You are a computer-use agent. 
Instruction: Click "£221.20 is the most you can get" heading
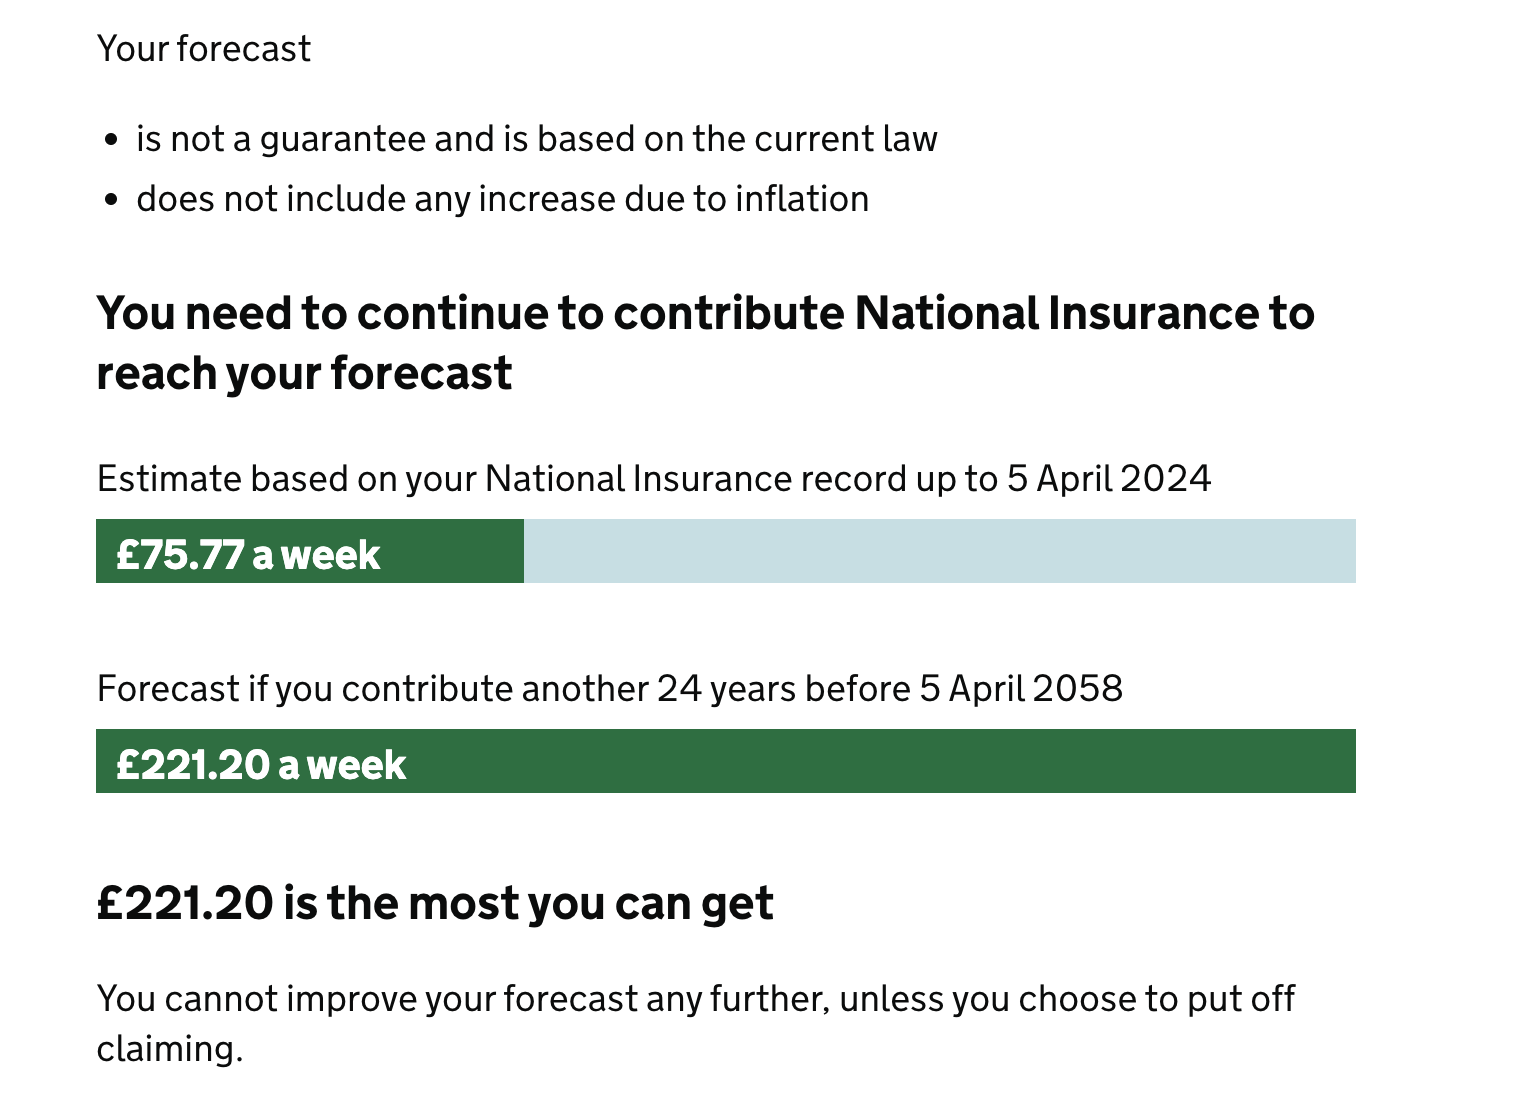pos(435,904)
